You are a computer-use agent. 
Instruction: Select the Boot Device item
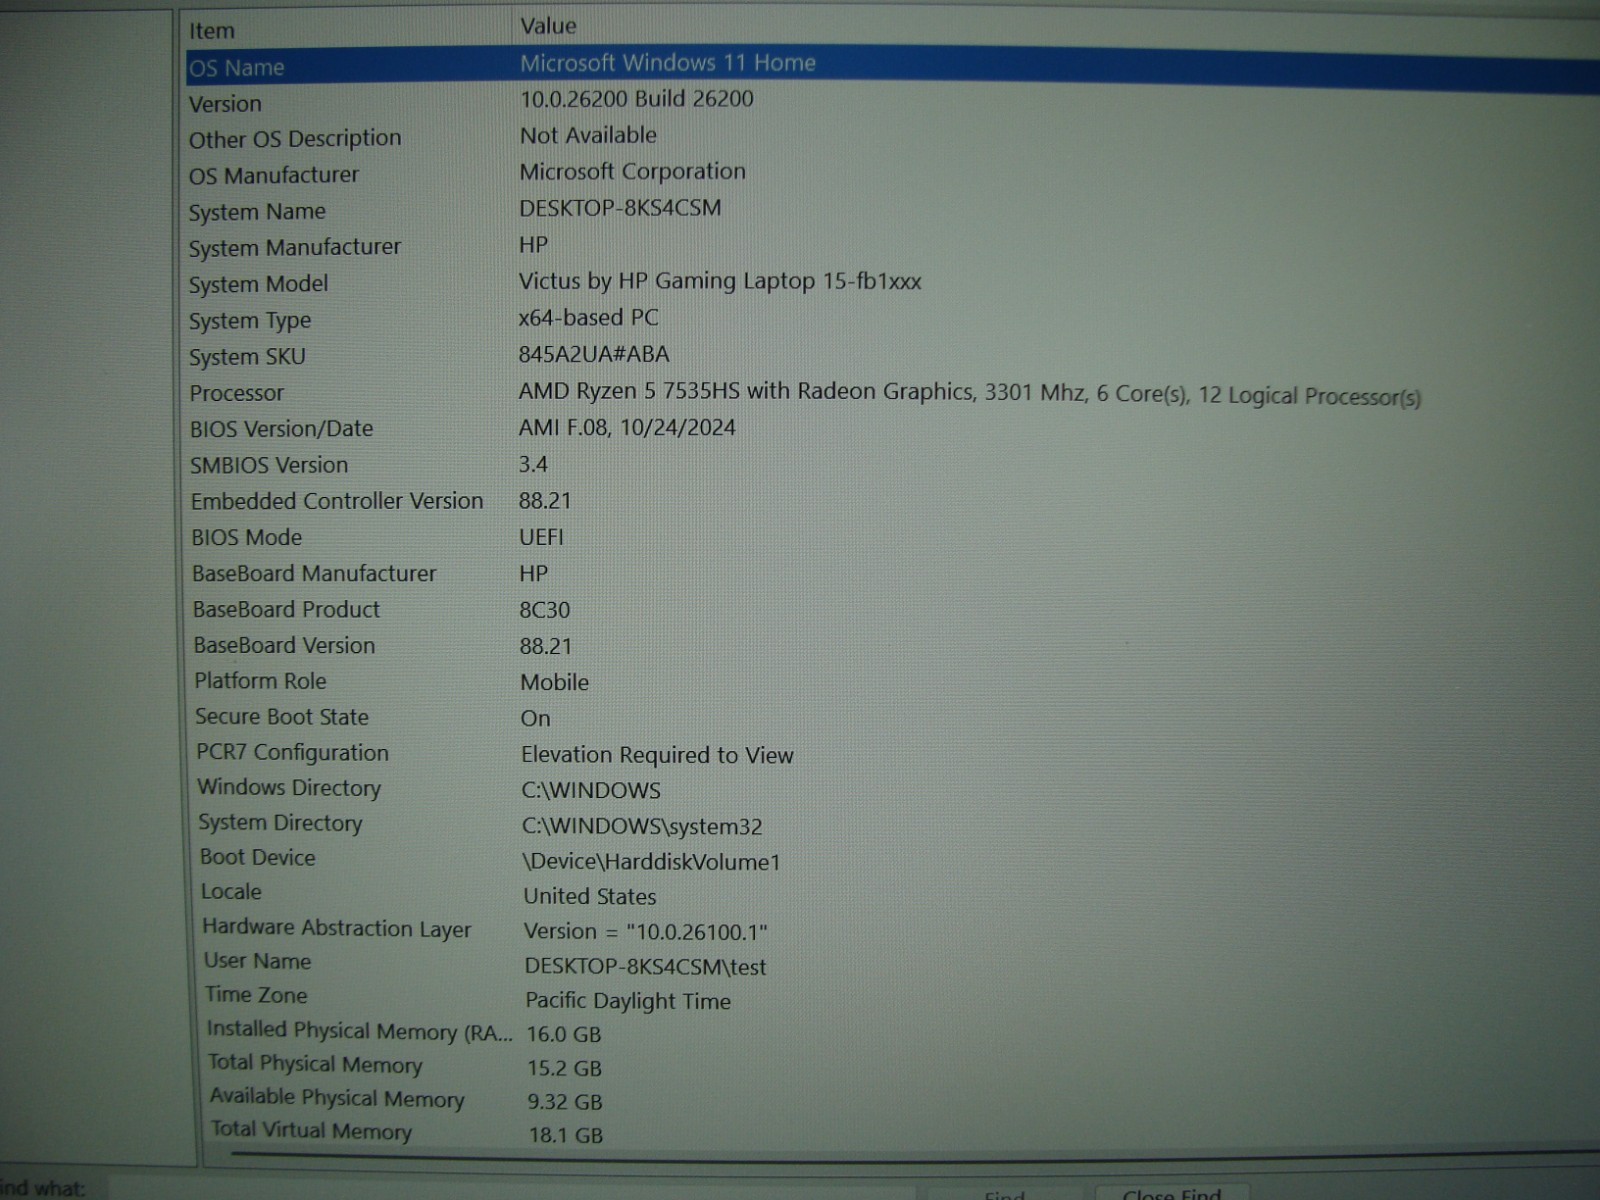point(257,858)
